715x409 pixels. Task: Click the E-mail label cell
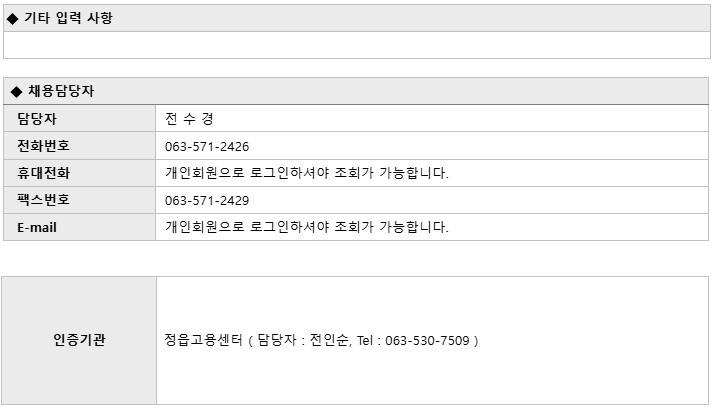pyautogui.click(x=79, y=227)
